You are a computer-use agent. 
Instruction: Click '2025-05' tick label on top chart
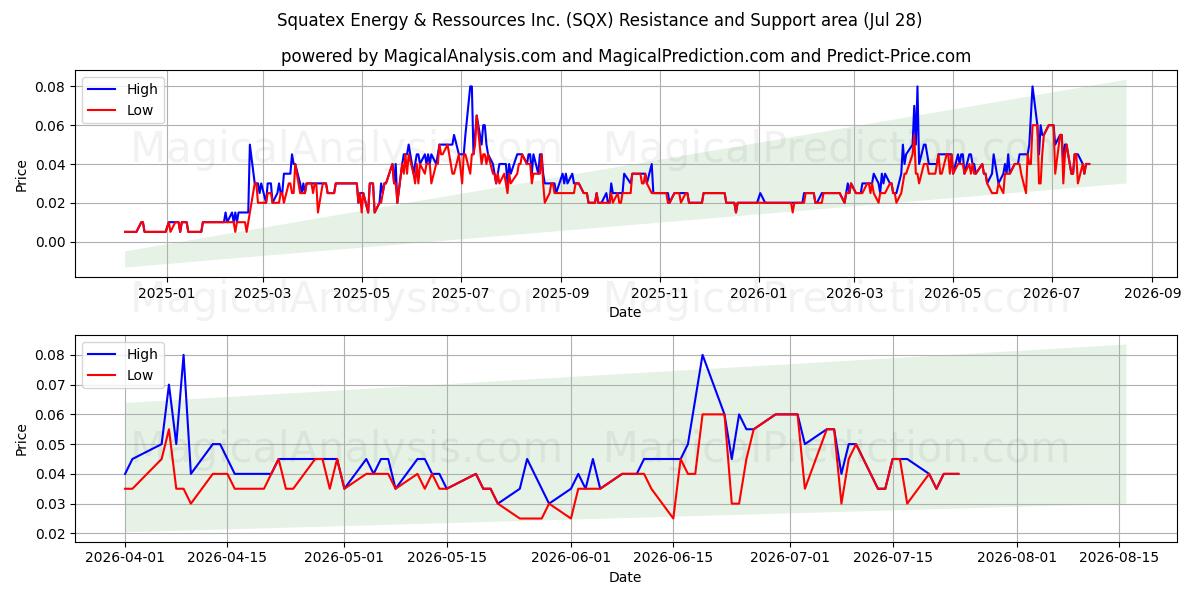[x=361, y=294]
